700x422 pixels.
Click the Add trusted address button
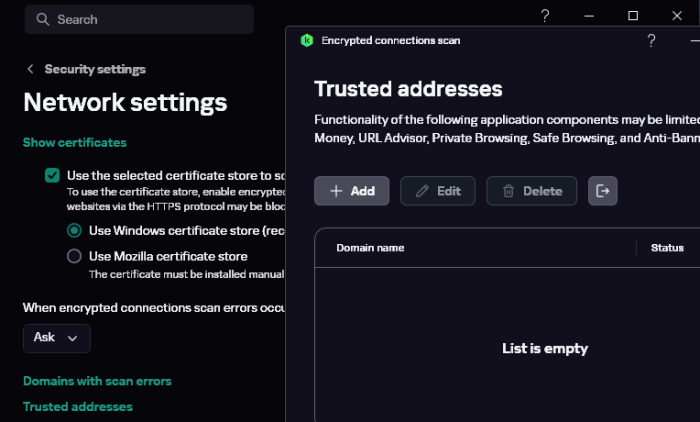[x=351, y=191]
